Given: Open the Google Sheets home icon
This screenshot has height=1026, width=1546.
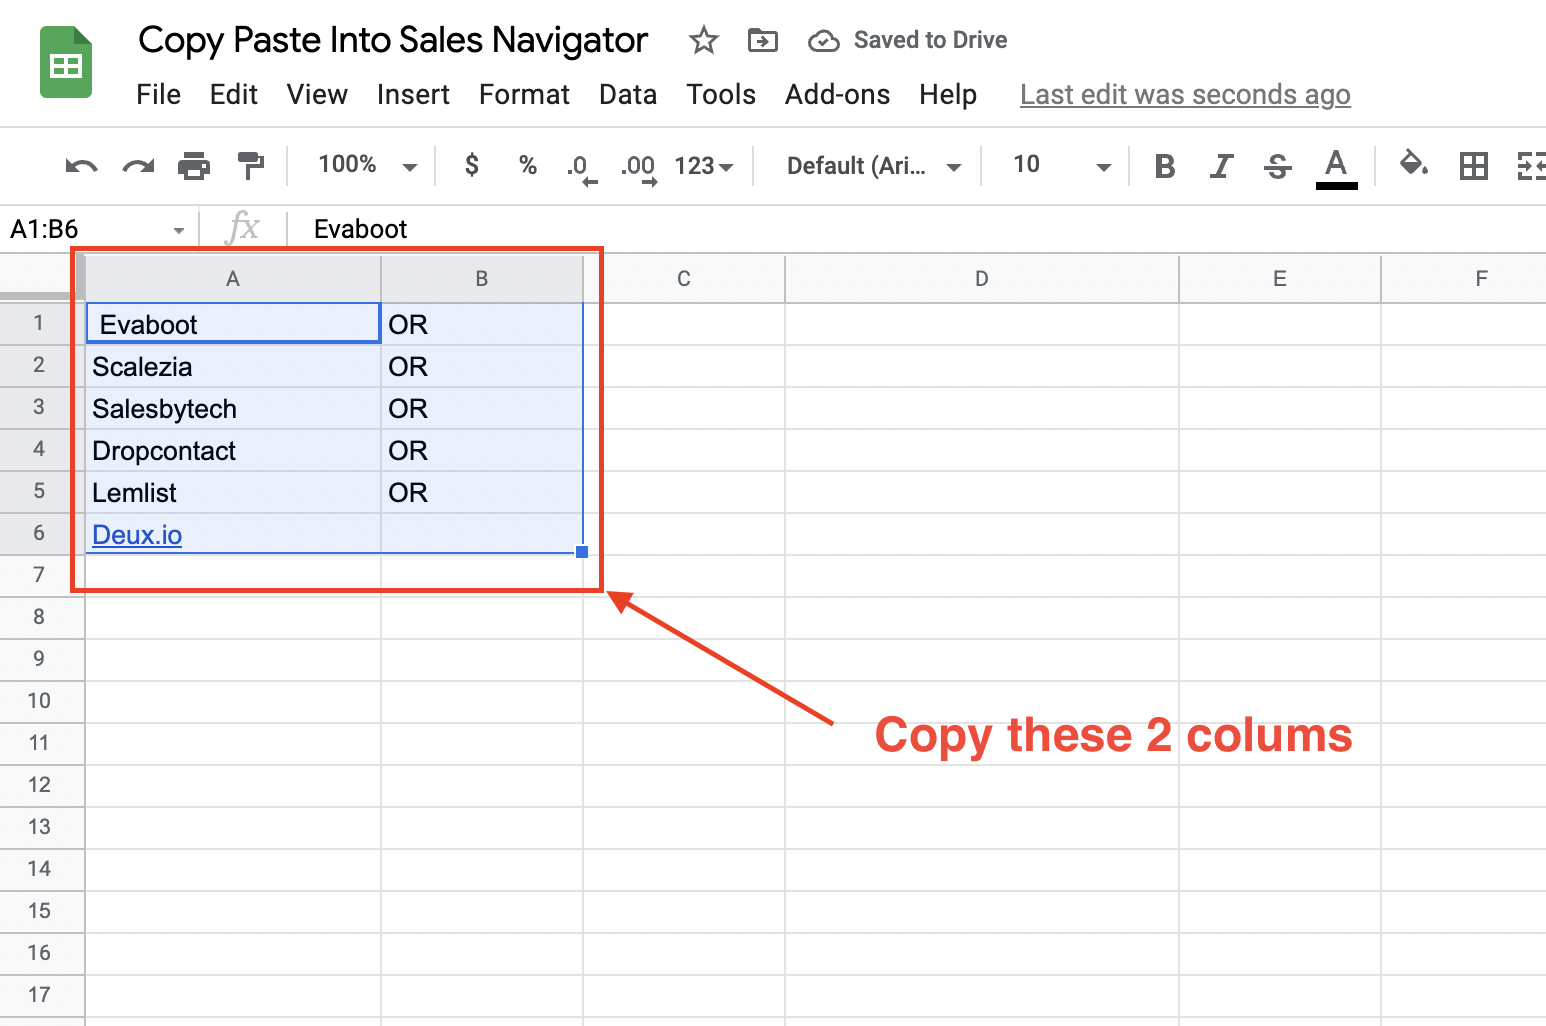Looking at the screenshot, I should 66,63.
